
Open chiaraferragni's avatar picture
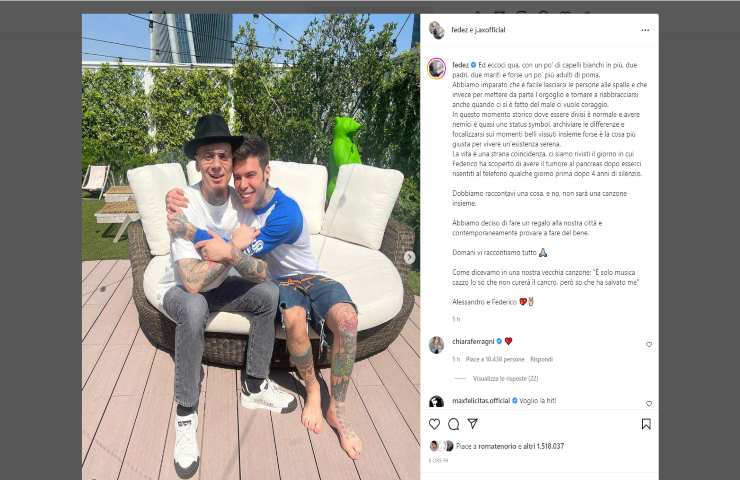tap(437, 345)
